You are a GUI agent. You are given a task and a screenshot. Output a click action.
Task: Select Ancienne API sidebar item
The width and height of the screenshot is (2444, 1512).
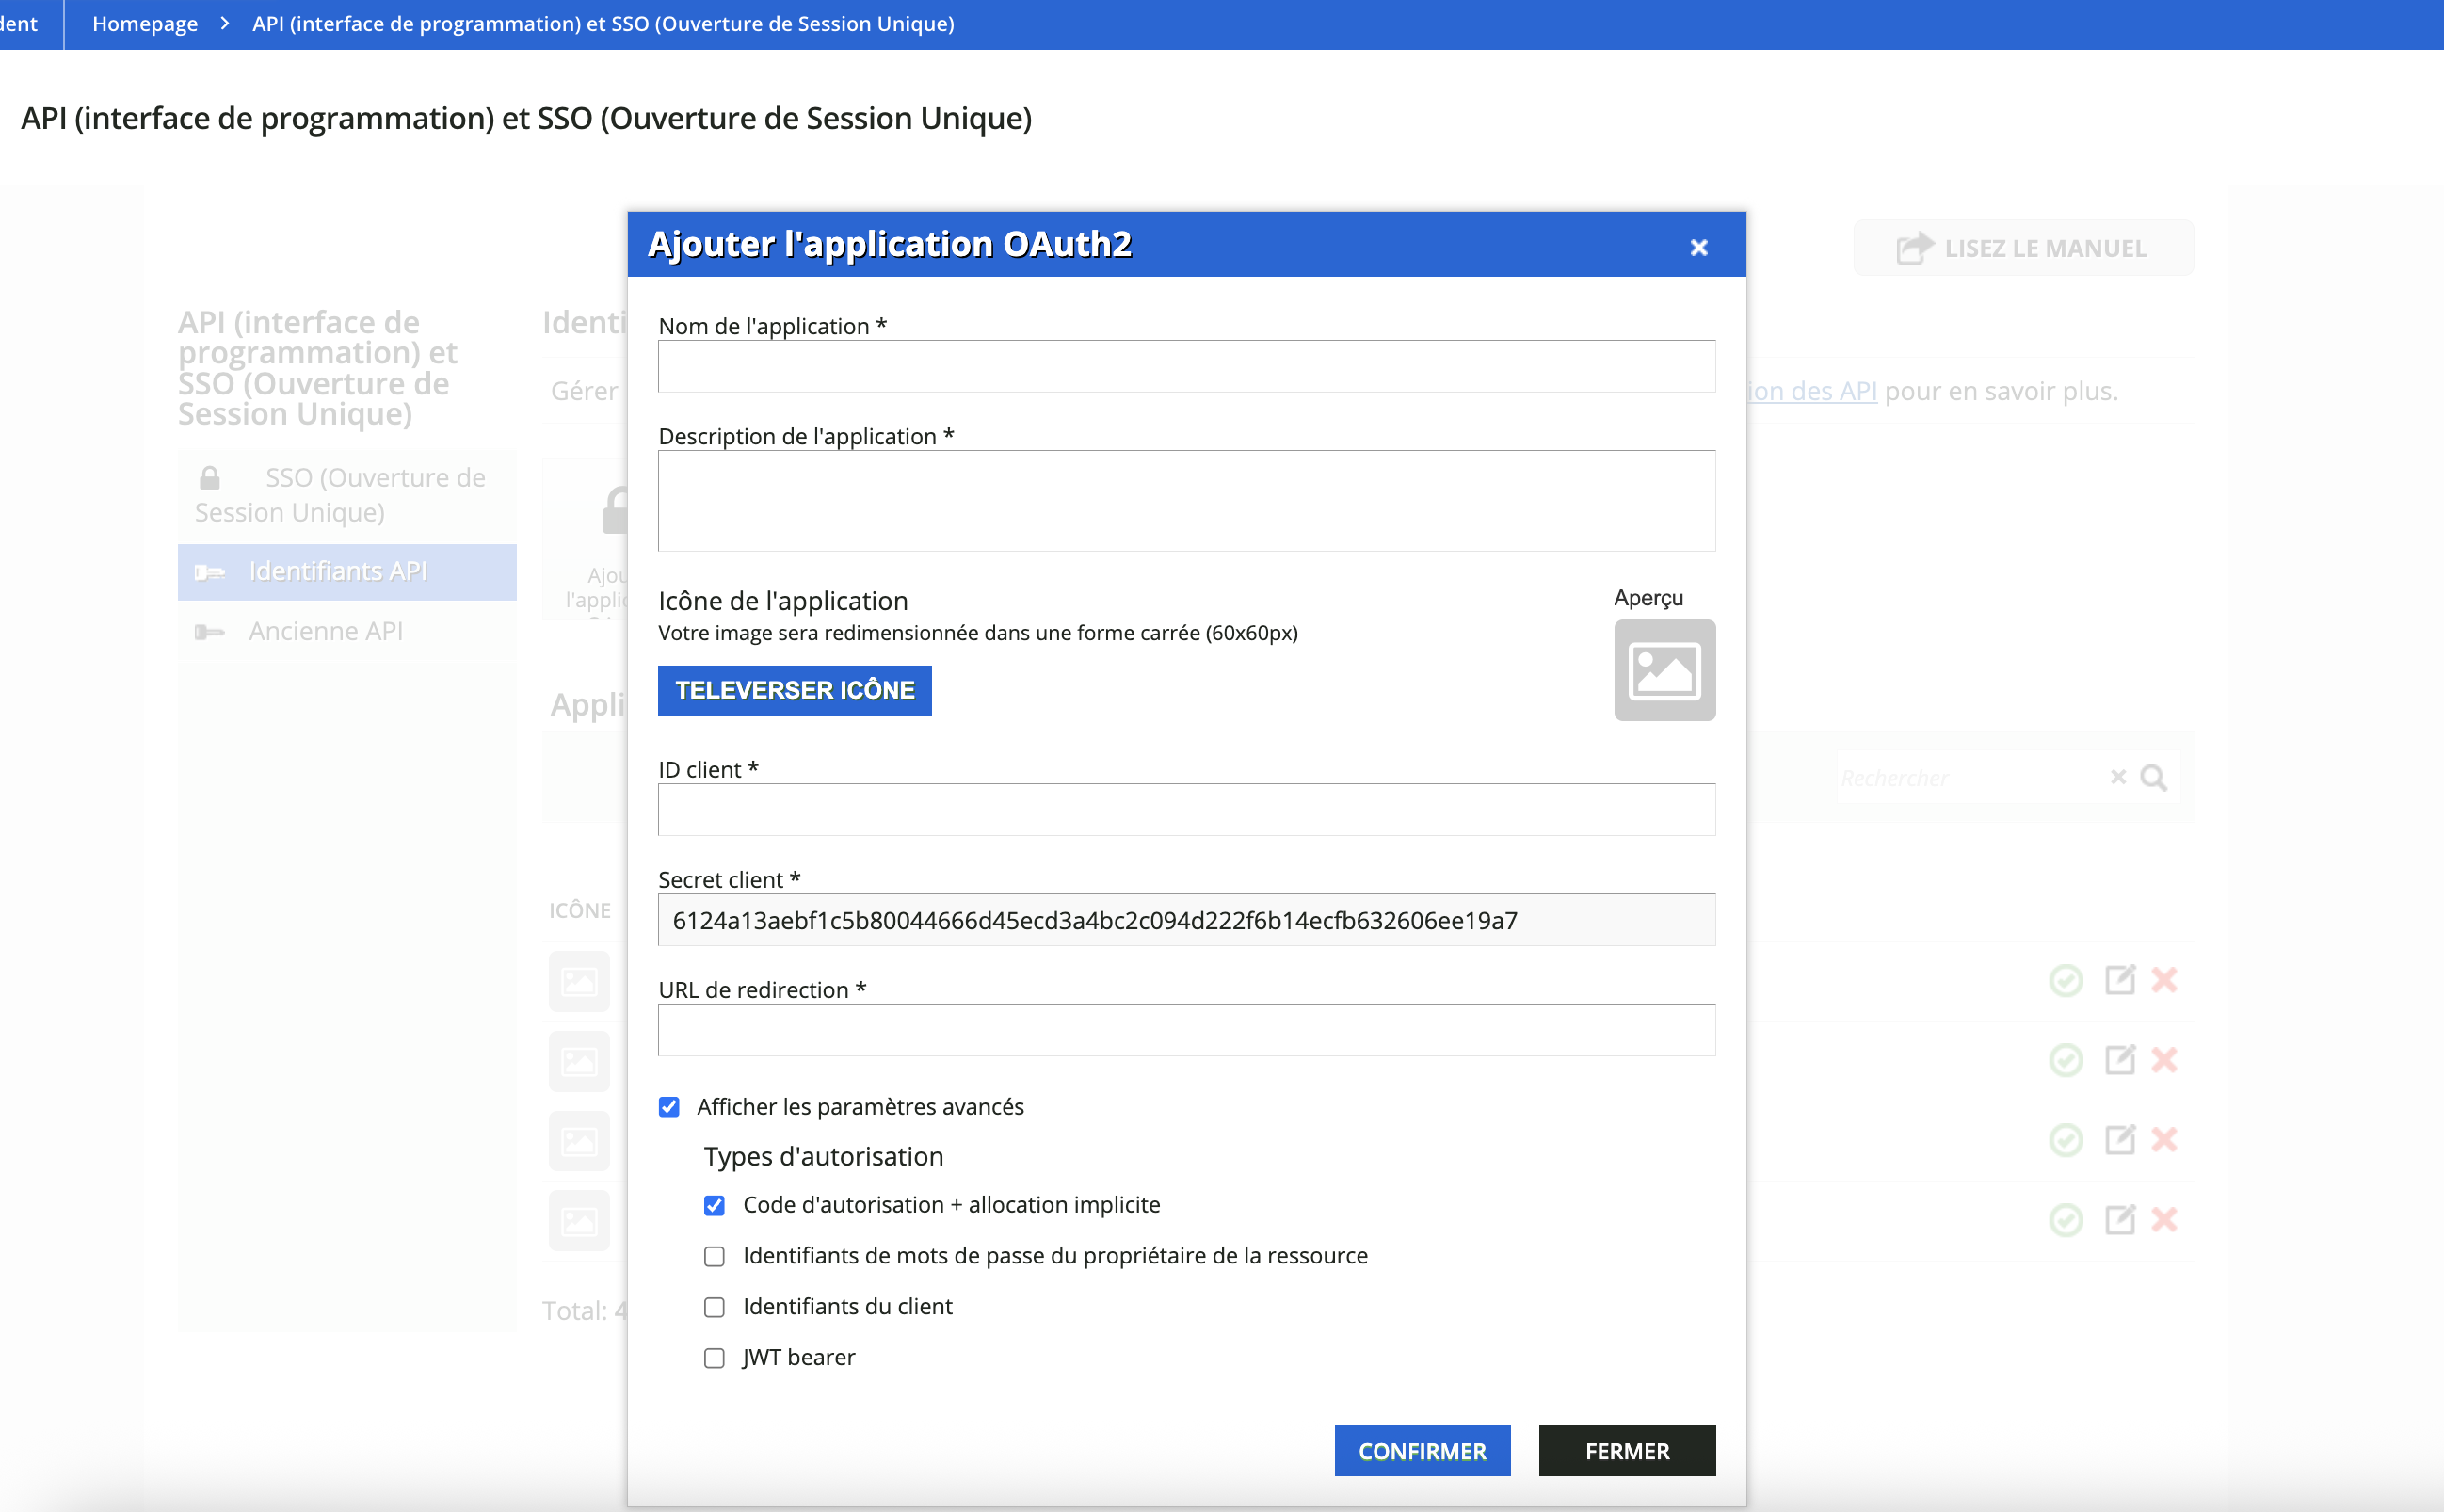[347, 632]
